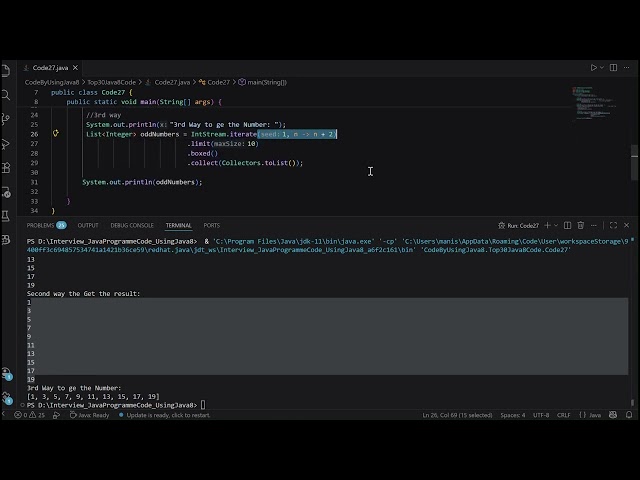Switch to the Ports panel tab
The height and width of the screenshot is (480, 640).
(211, 225)
